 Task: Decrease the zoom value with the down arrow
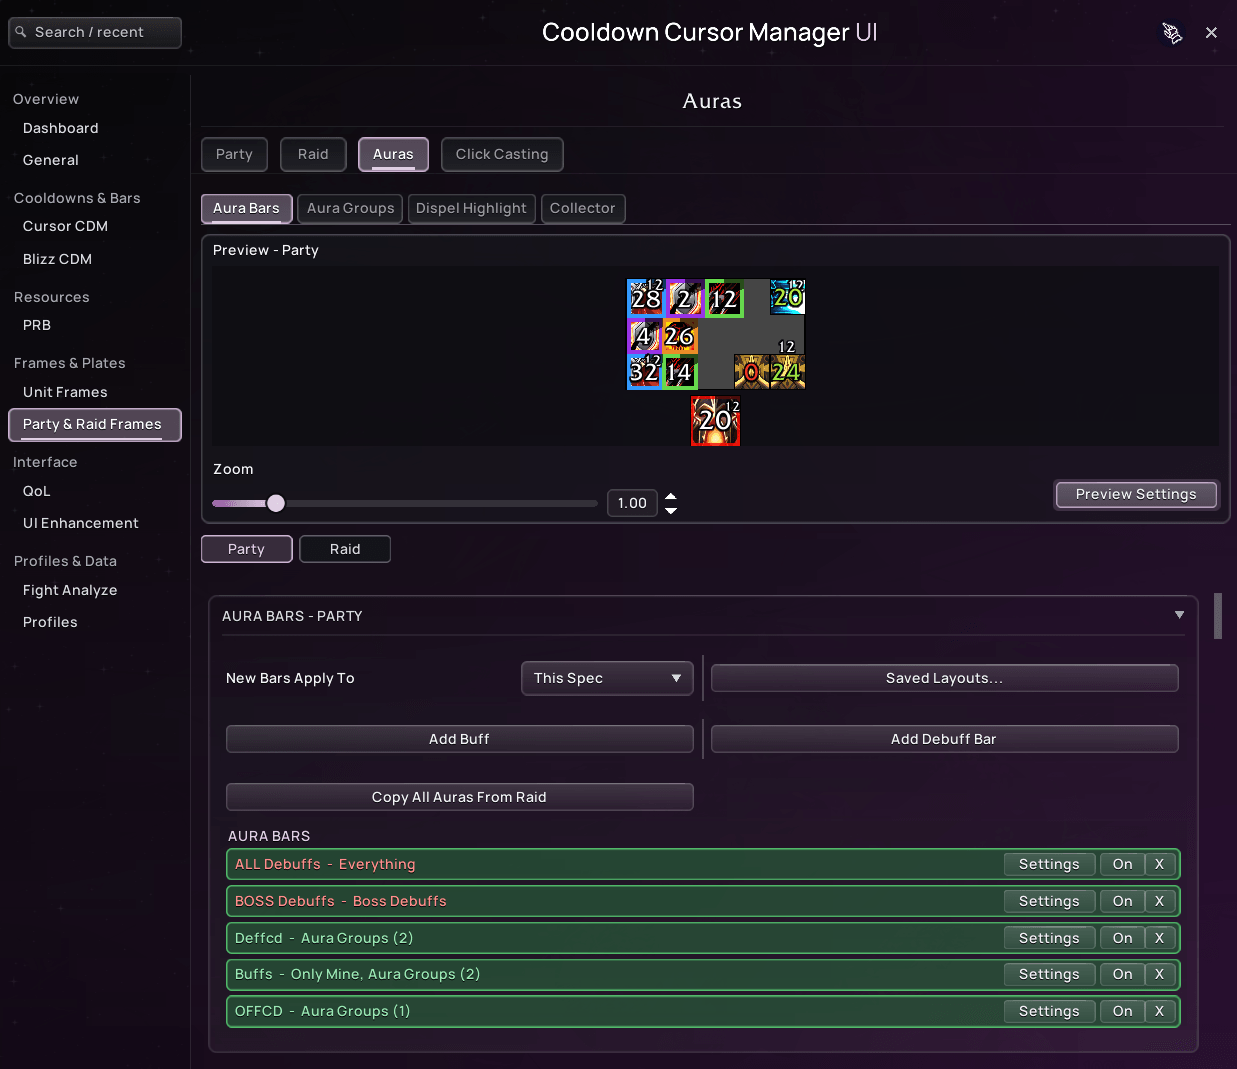click(x=671, y=510)
